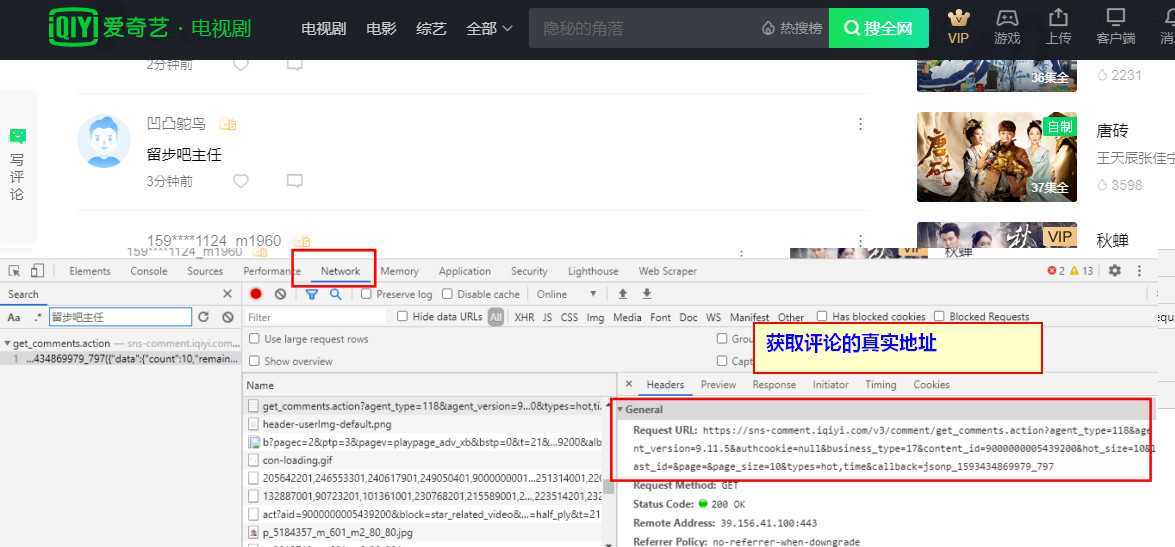
Task: Check Has blocked cookies
Action: click(x=822, y=316)
